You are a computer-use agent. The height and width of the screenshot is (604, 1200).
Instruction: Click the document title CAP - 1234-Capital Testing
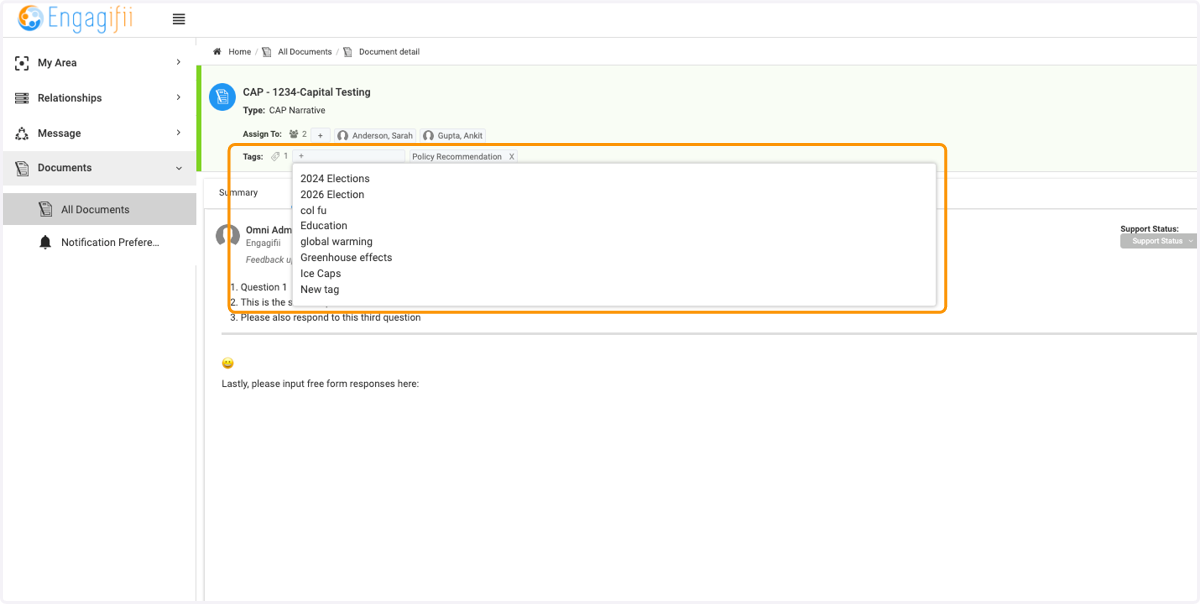307,92
